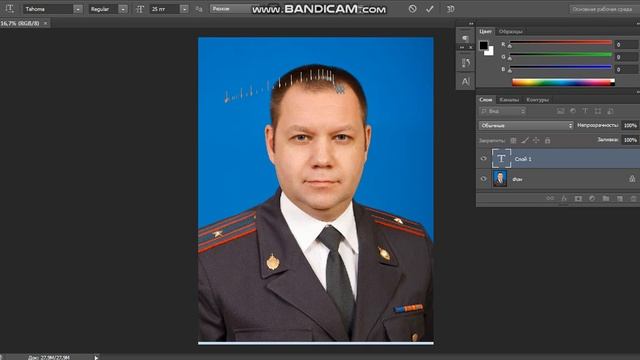640x360 pixels.
Task: Pick a color from the spectrum ramp
Action: [563, 82]
